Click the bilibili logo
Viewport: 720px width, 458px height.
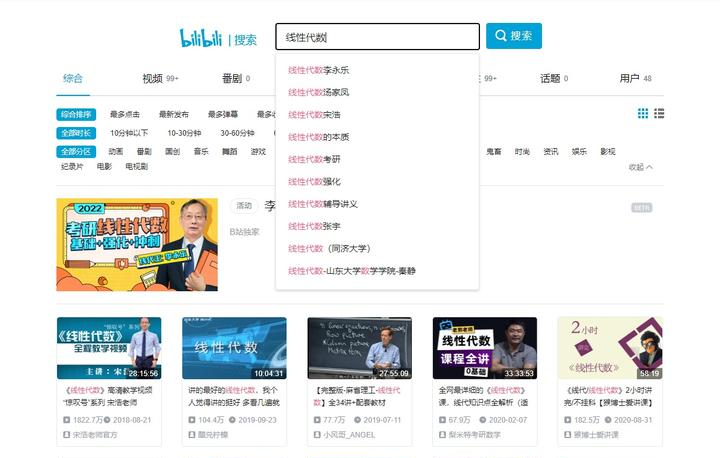coord(200,38)
